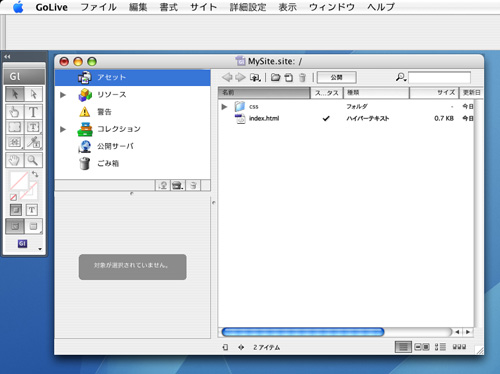The image size is (500, 374).
Task: Sort by 名前 column header
Action: tap(264, 93)
